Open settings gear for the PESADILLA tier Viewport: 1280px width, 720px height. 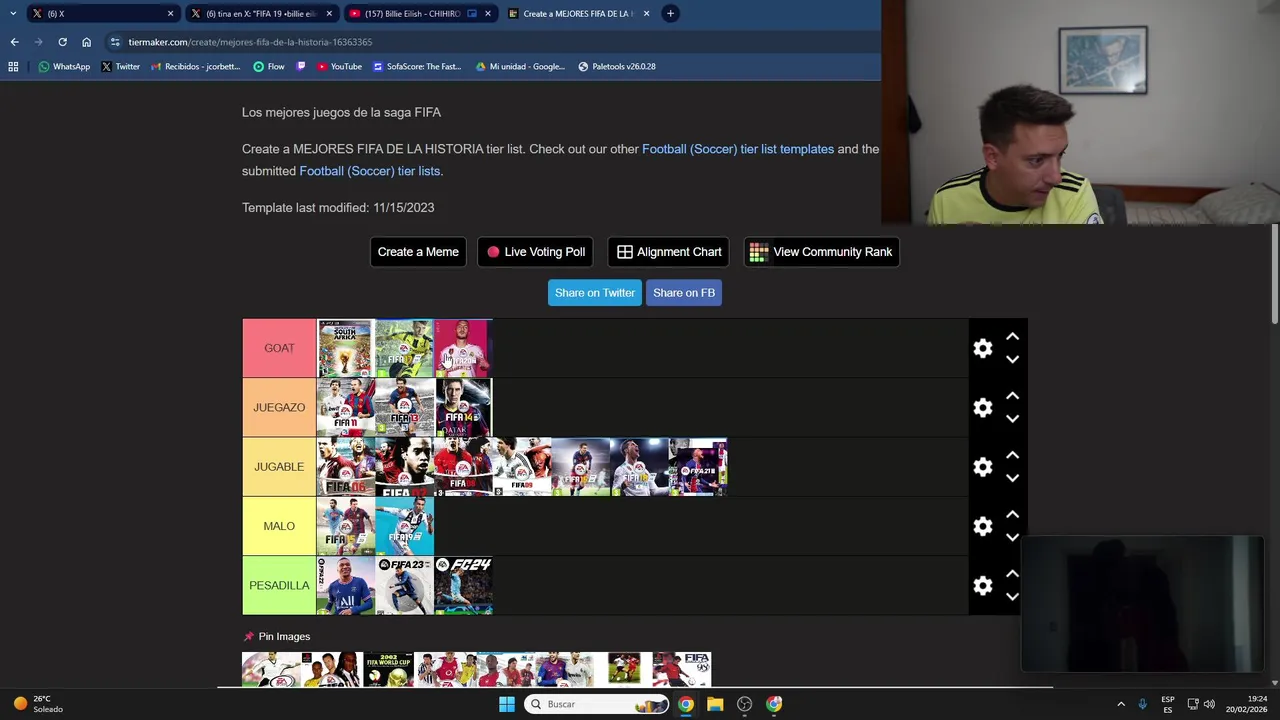(983, 586)
